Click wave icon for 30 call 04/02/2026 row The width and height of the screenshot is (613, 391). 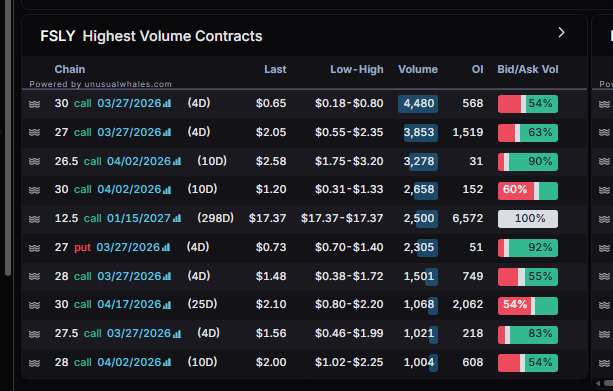coord(34,190)
